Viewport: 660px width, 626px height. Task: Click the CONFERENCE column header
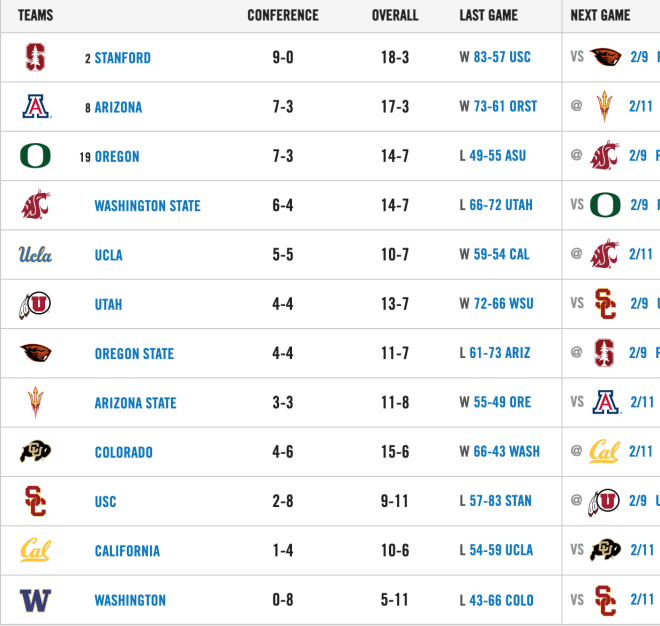click(283, 16)
